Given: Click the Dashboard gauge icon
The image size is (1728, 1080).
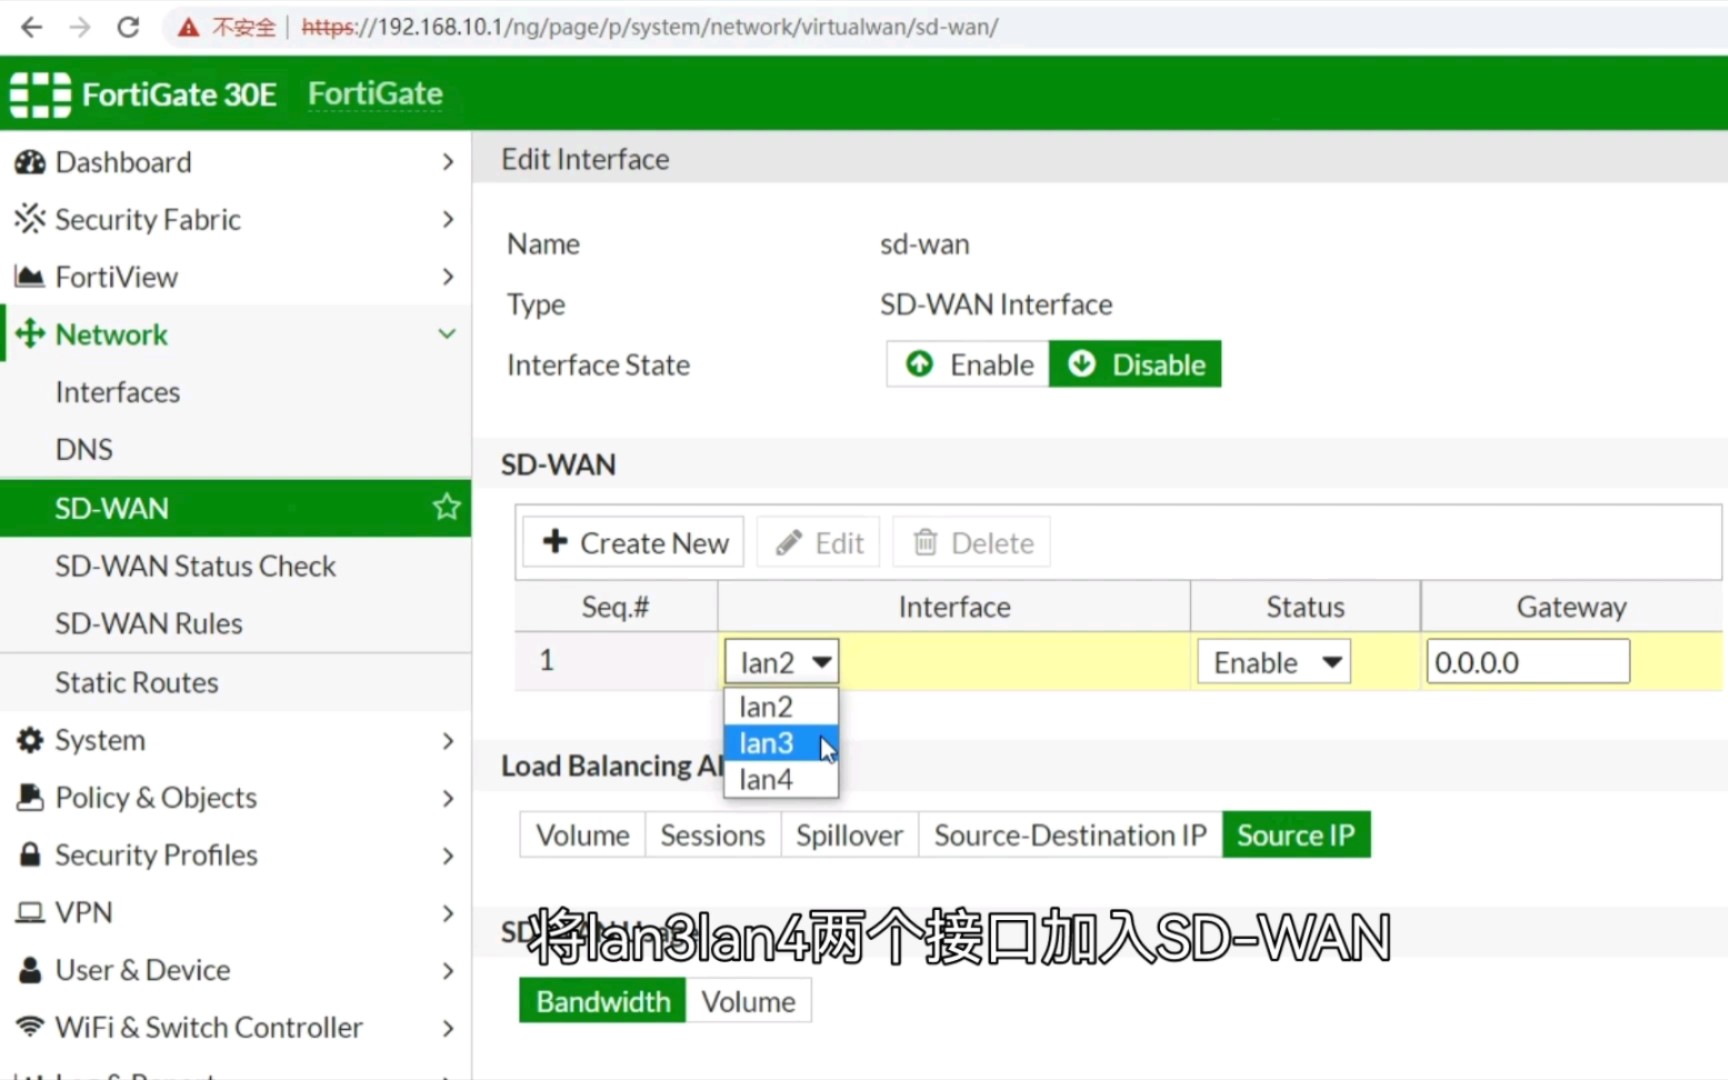Looking at the screenshot, I should 30,162.
